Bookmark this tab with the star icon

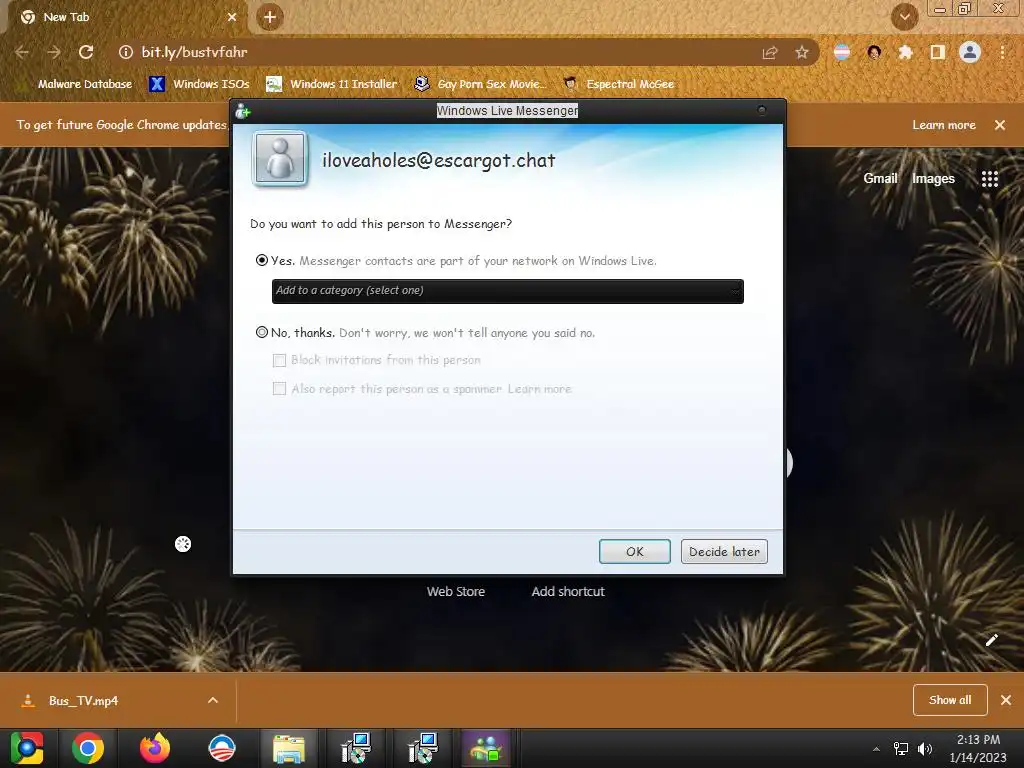(802, 52)
